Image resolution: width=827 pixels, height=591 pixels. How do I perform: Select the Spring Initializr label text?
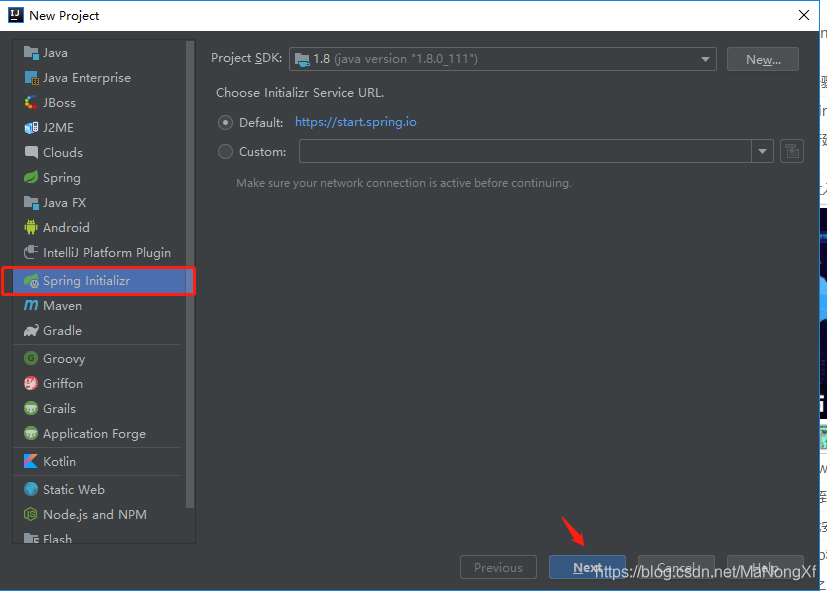coord(86,281)
